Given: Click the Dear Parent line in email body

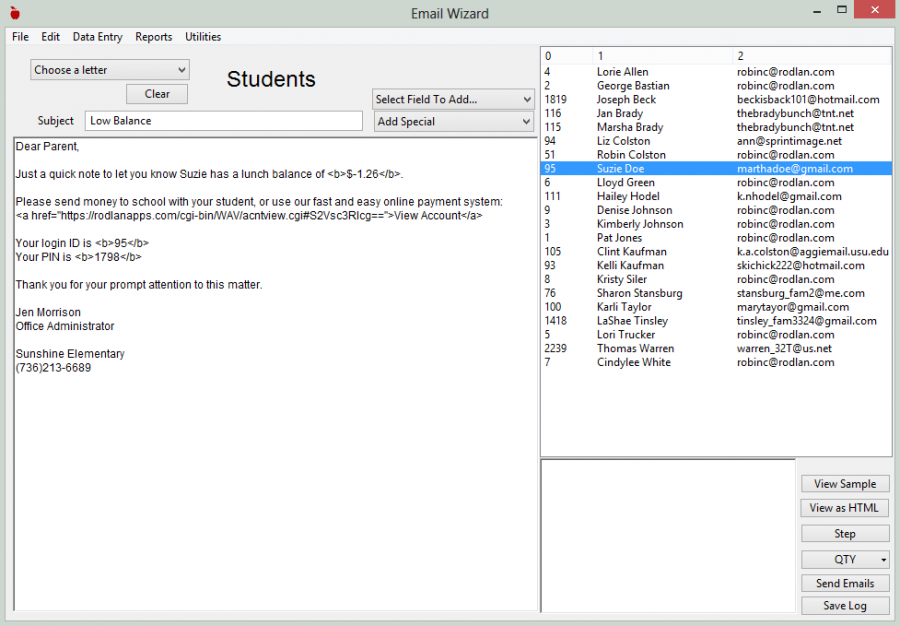Looking at the screenshot, I should coord(47,146).
